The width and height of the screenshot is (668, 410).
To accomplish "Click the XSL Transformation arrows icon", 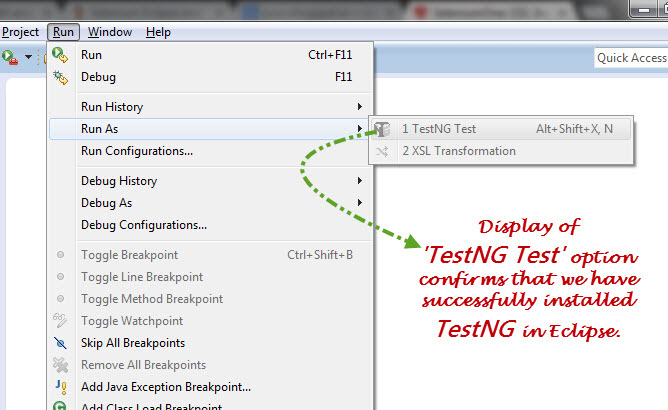I will [x=382, y=151].
